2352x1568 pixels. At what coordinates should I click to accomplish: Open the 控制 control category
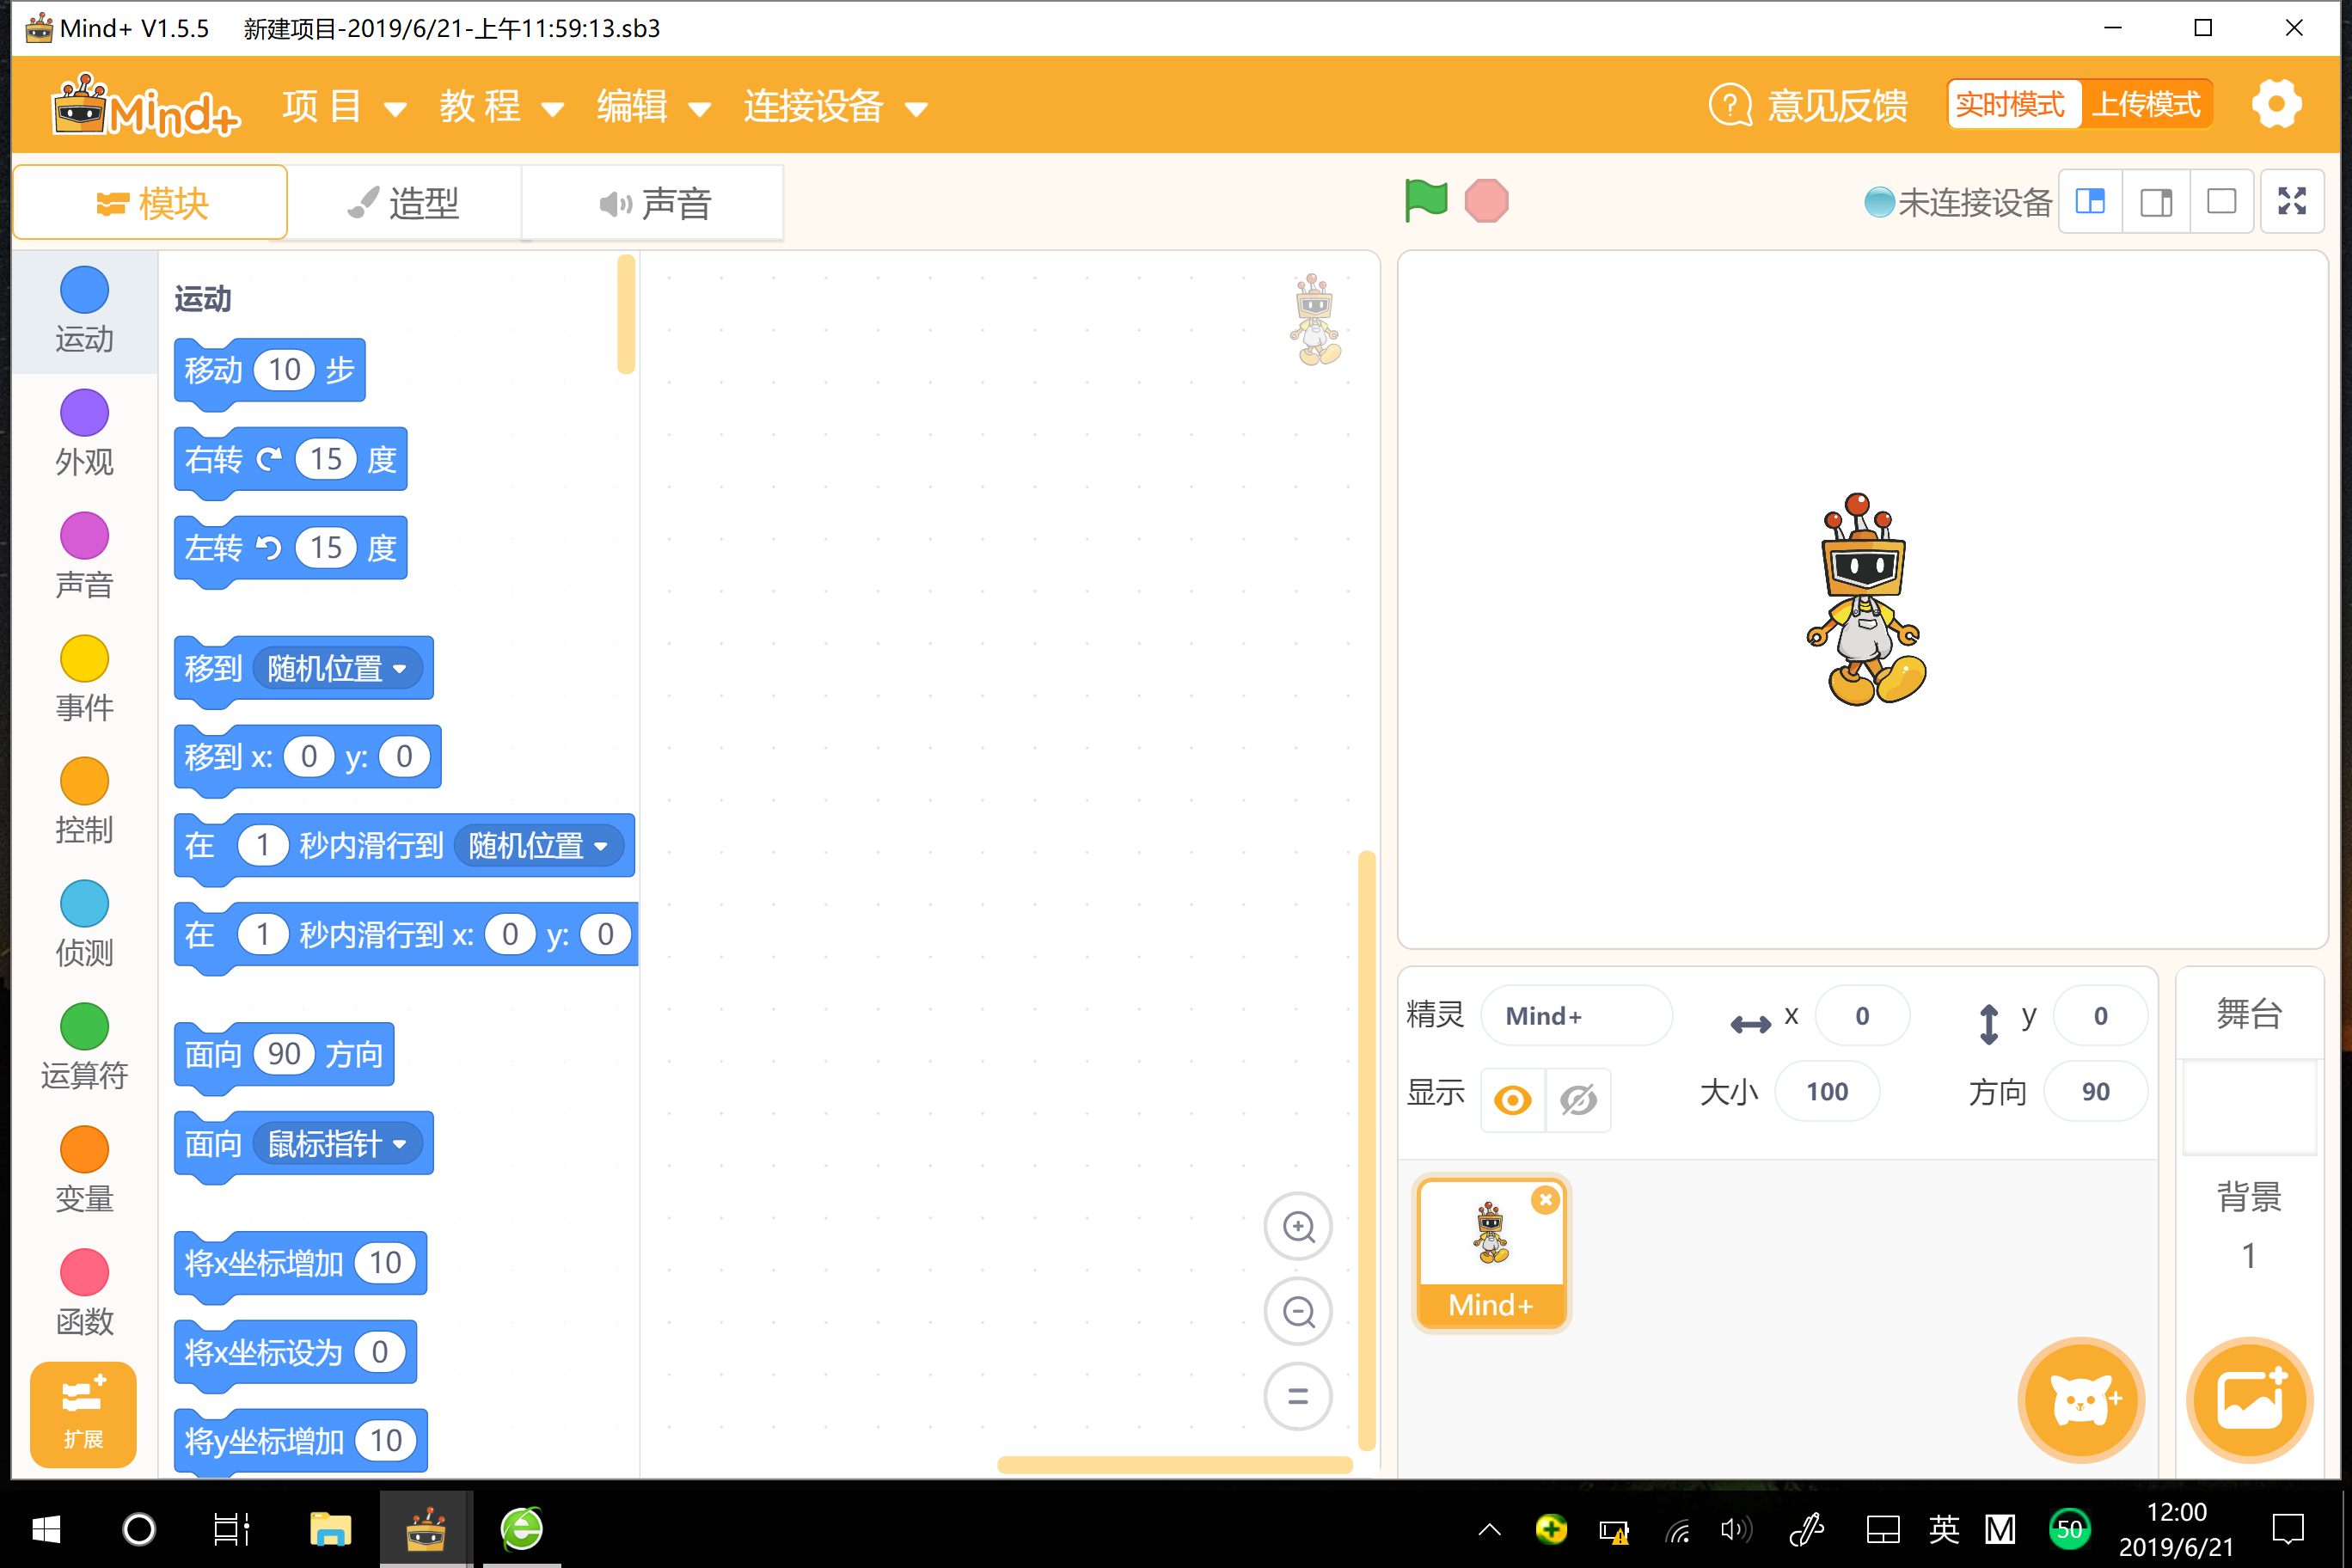pos(84,803)
